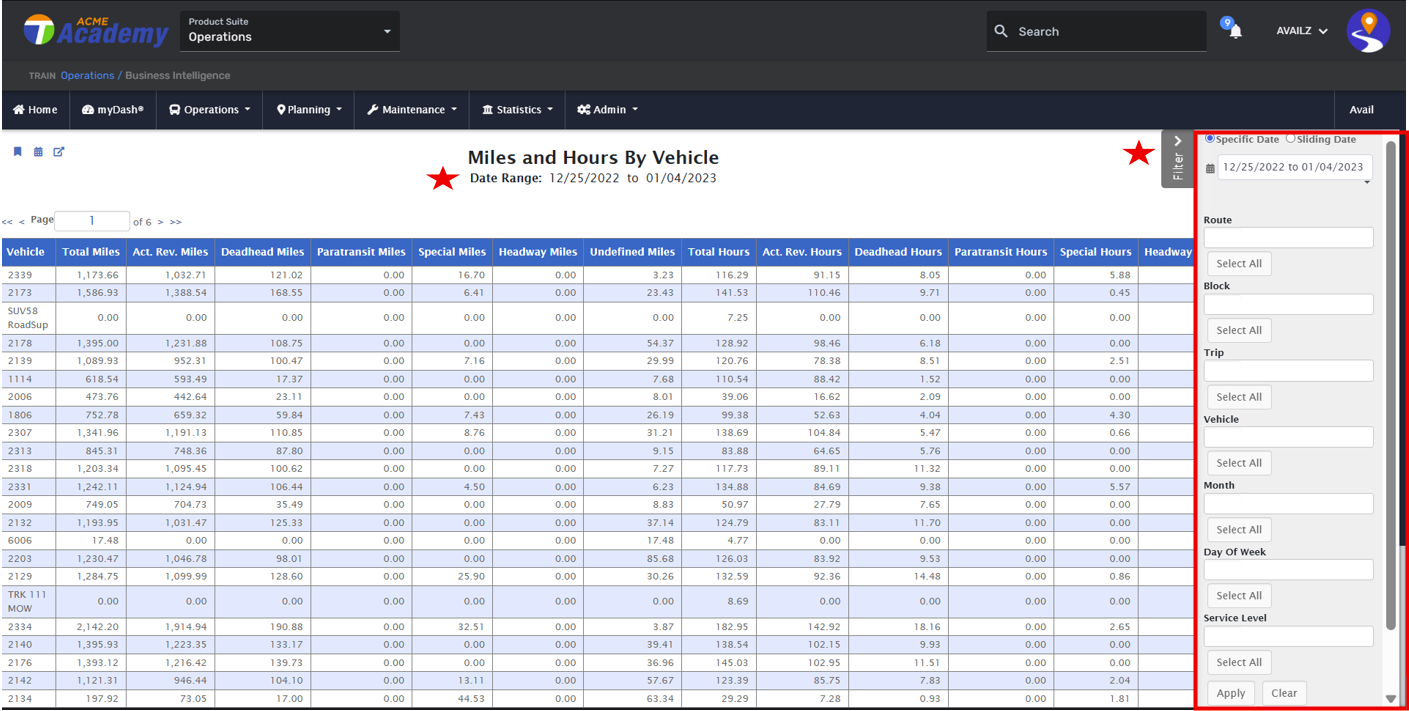Click the Clear filter button
1409x711 pixels.
(x=1284, y=693)
